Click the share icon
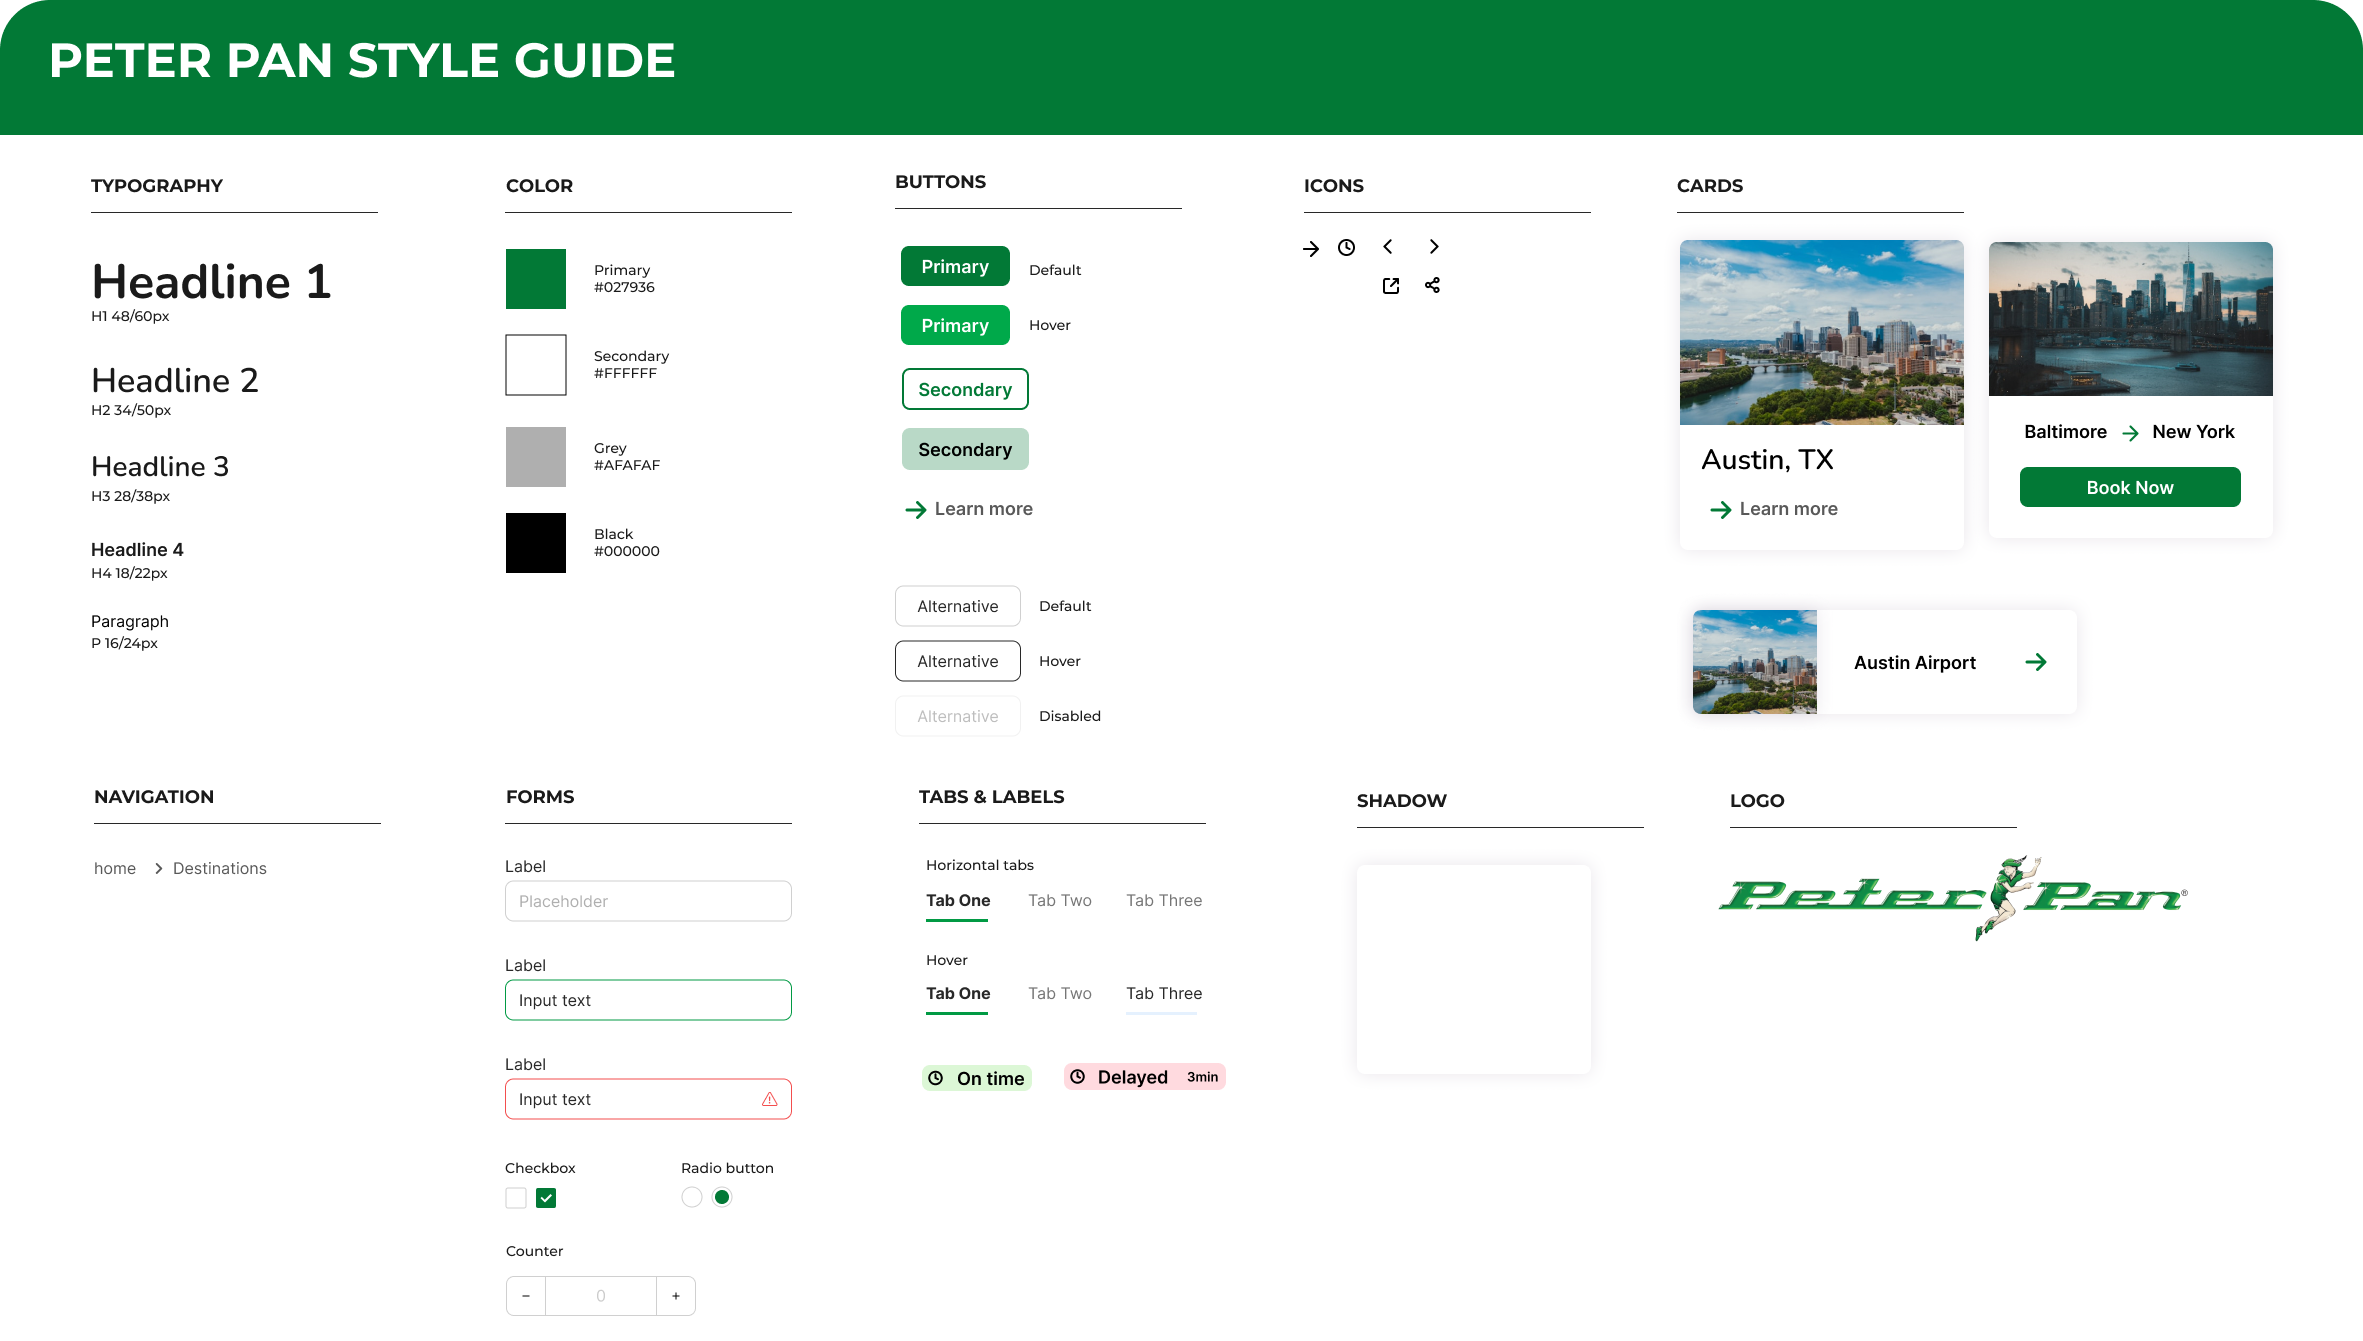Viewport: 2363px width, 1341px height. tap(1433, 286)
